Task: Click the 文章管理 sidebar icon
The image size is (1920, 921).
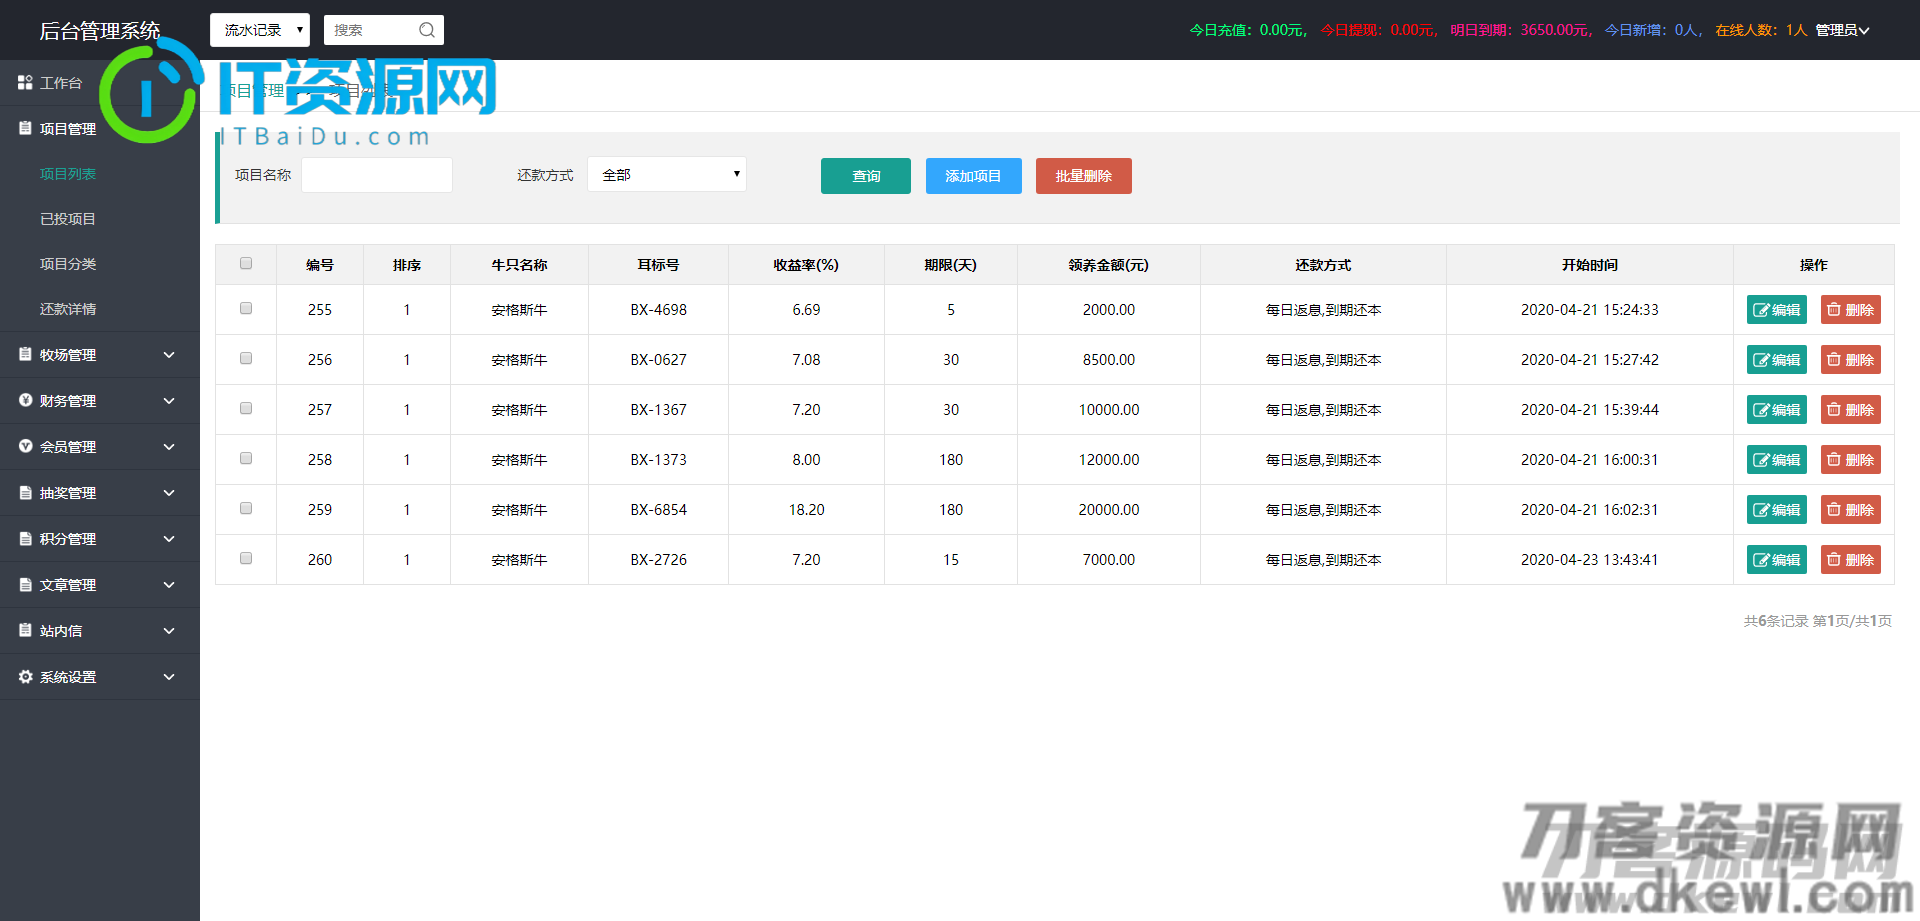Action: tap(26, 584)
